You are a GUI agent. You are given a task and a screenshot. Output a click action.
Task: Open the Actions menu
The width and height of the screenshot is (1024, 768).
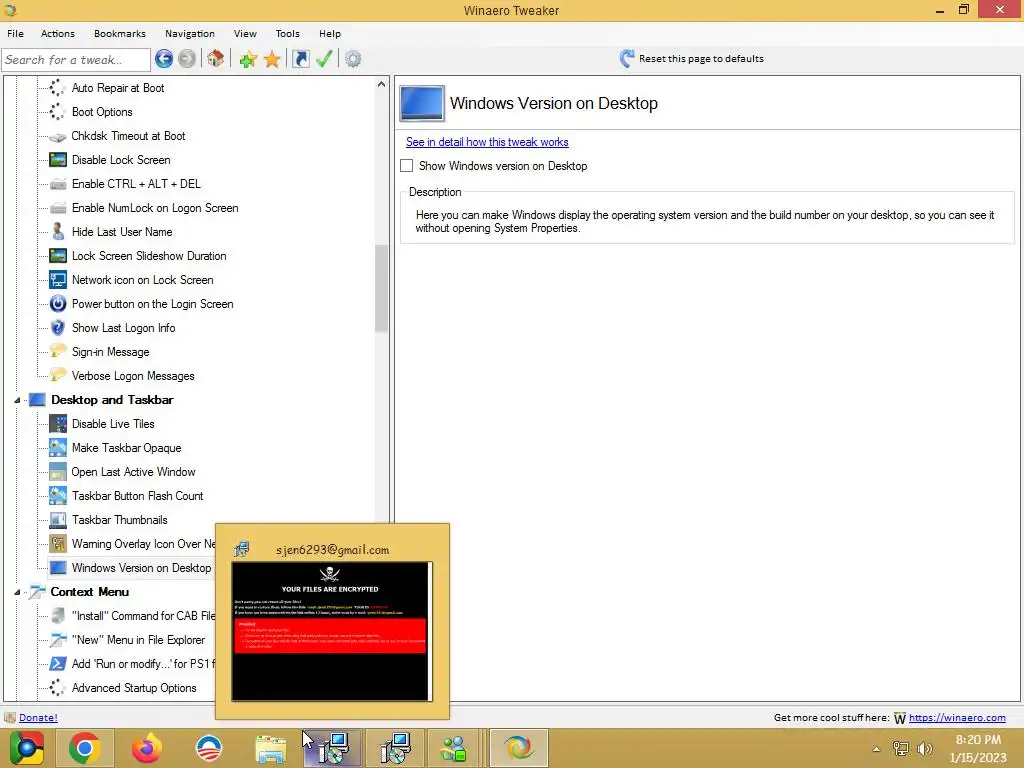pos(57,33)
